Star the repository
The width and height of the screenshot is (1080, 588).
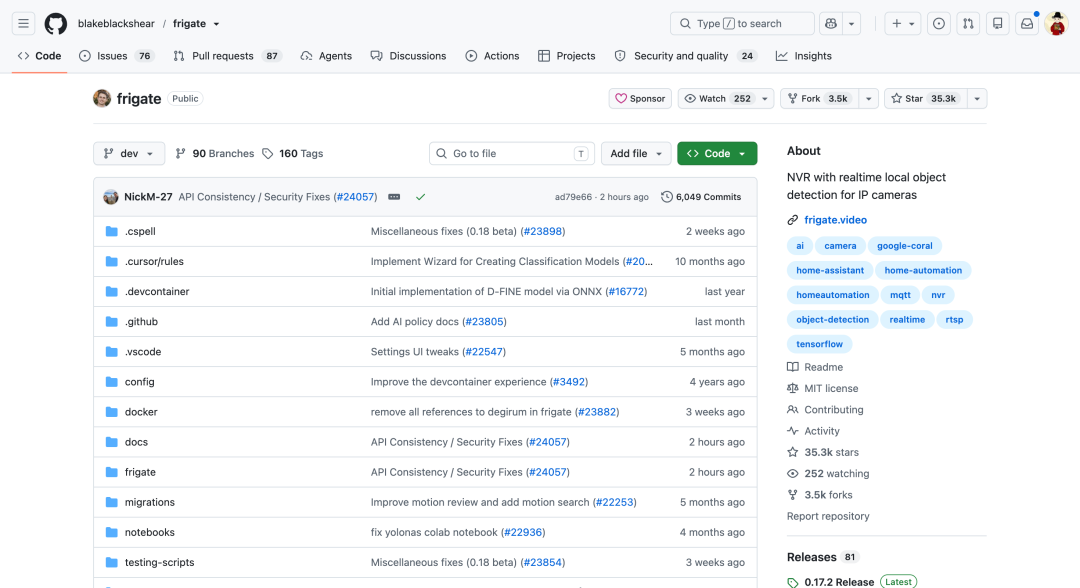tap(926, 98)
